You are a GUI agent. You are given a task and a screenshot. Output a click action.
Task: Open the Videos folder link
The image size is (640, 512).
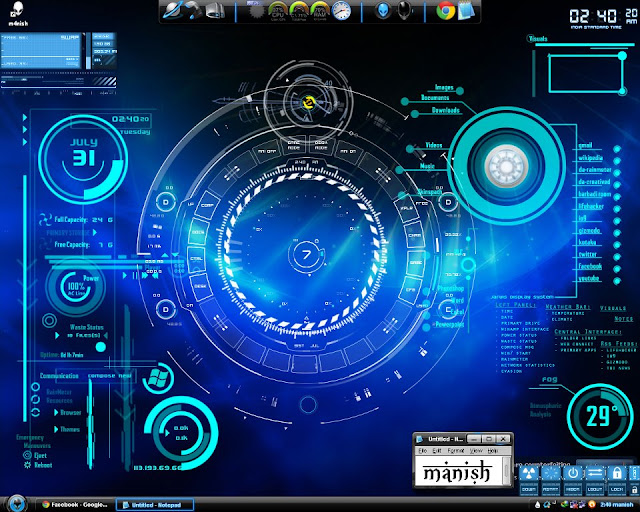tap(434, 145)
